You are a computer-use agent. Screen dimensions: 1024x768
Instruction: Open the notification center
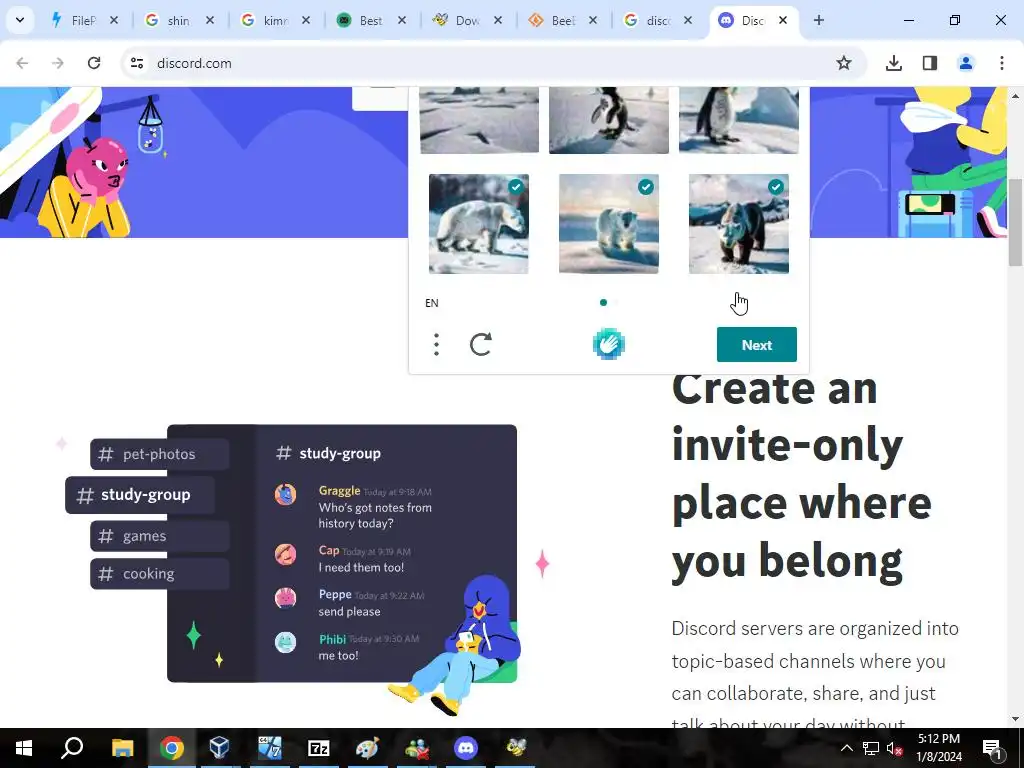point(991,748)
